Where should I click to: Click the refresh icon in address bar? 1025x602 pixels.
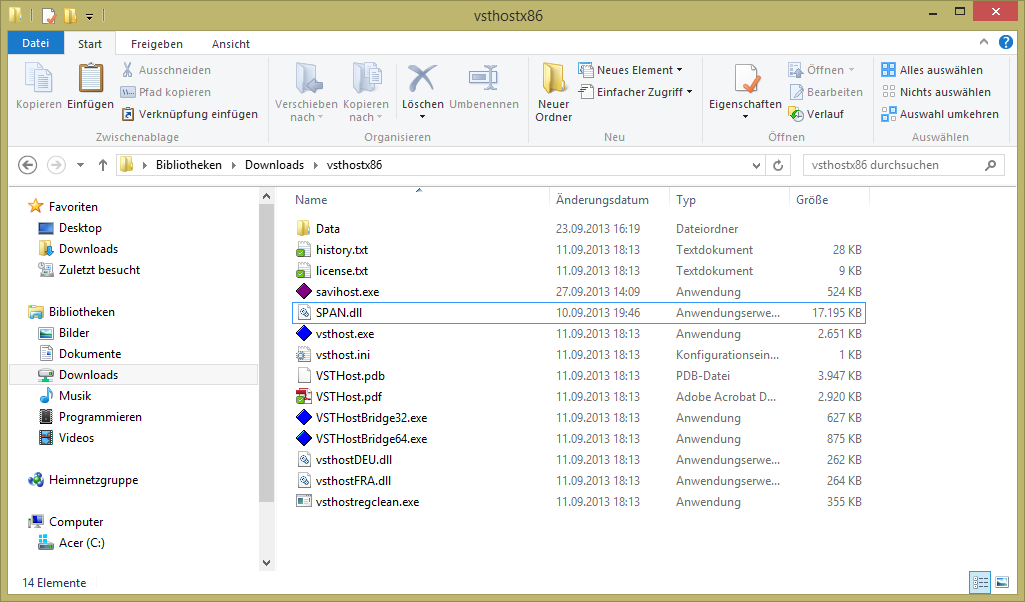[781, 165]
